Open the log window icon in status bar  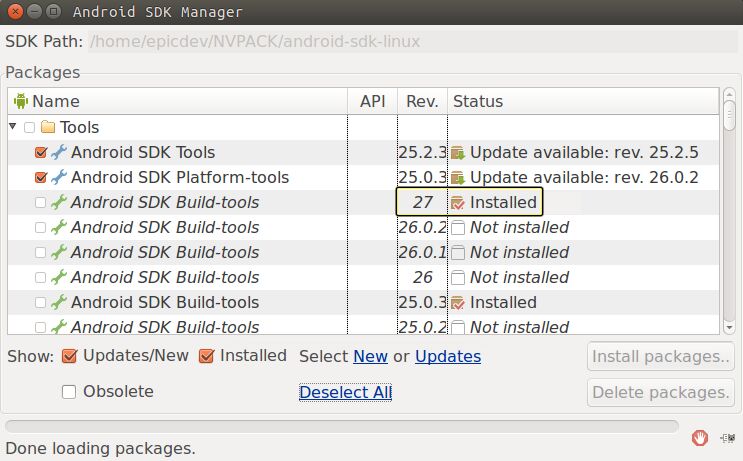tap(728, 438)
